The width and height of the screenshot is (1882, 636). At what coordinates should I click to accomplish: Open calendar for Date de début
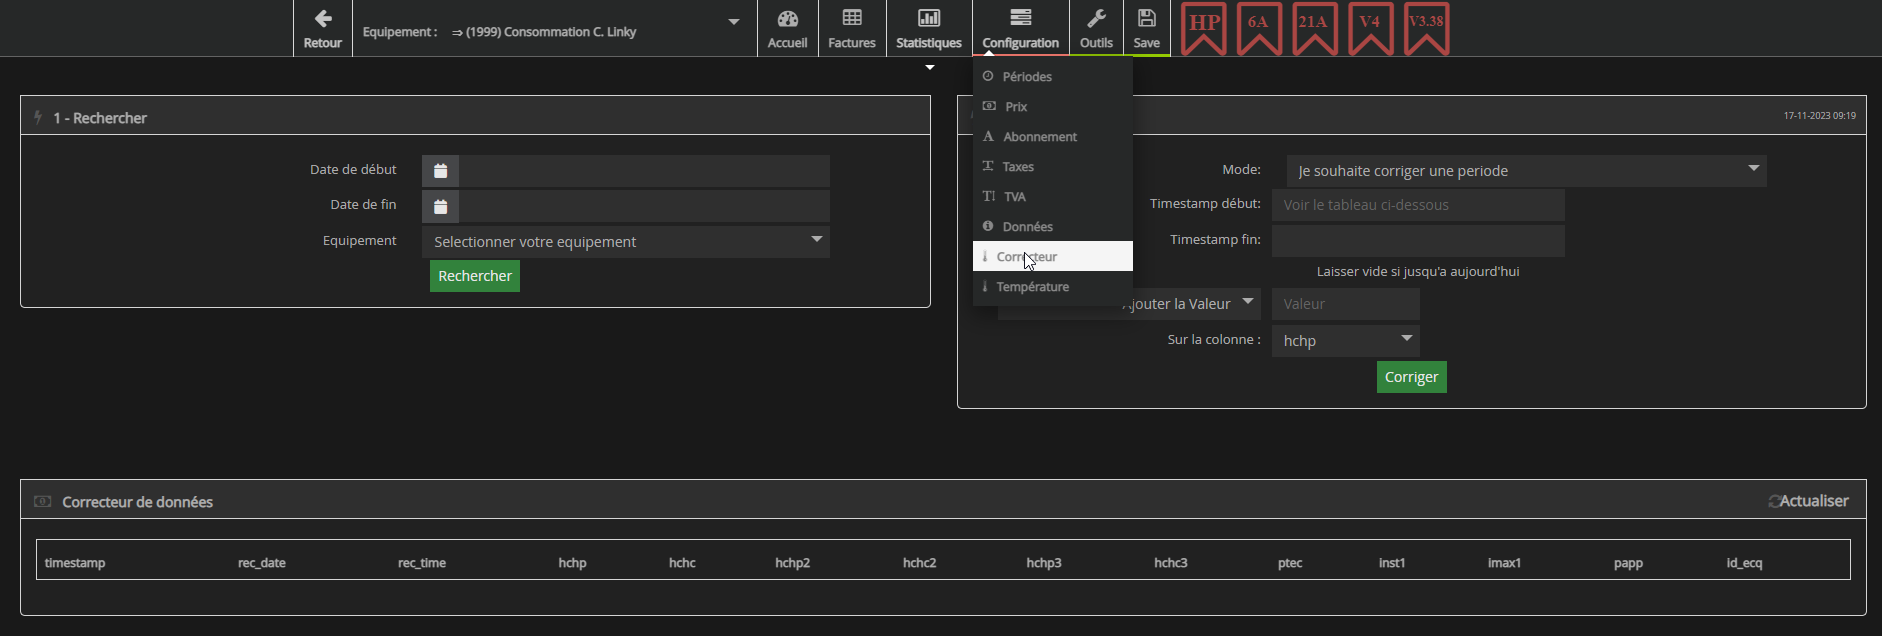440,171
